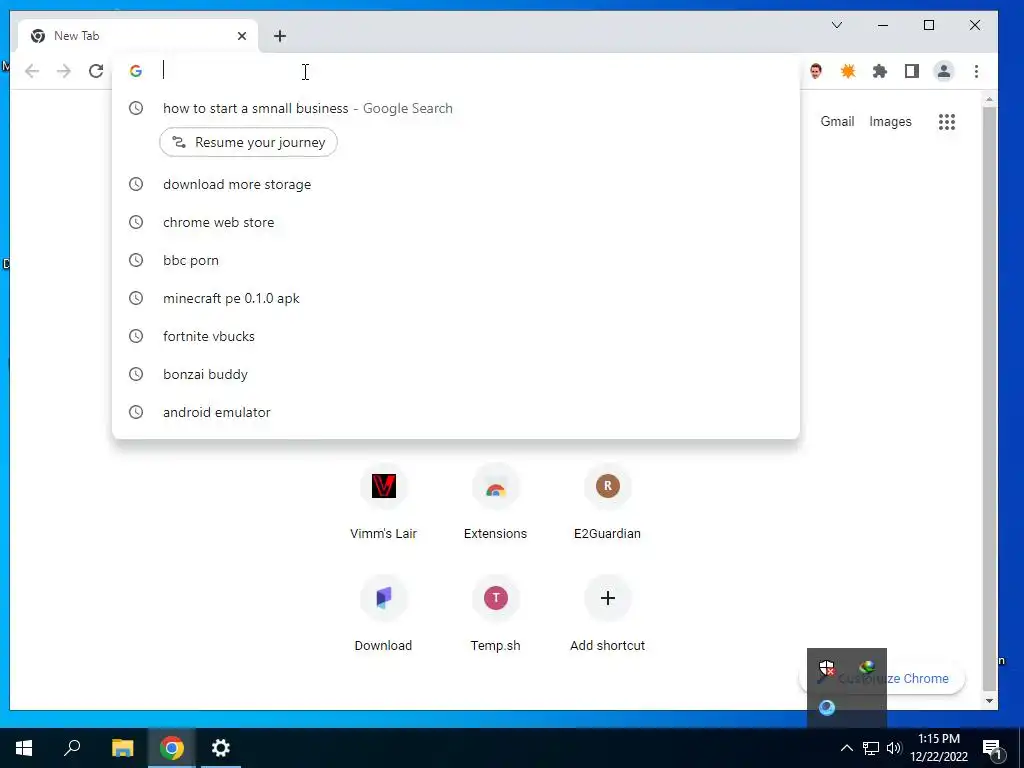Open the Temp.sh shortcut

(x=495, y=614)
